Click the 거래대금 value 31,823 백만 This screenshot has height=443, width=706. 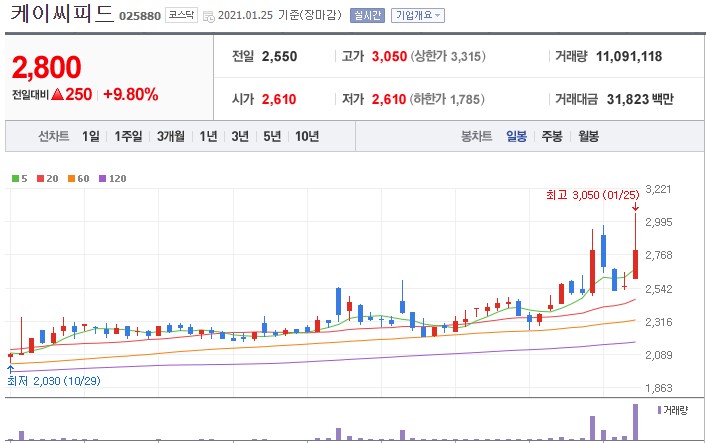[x=640, y=99]
